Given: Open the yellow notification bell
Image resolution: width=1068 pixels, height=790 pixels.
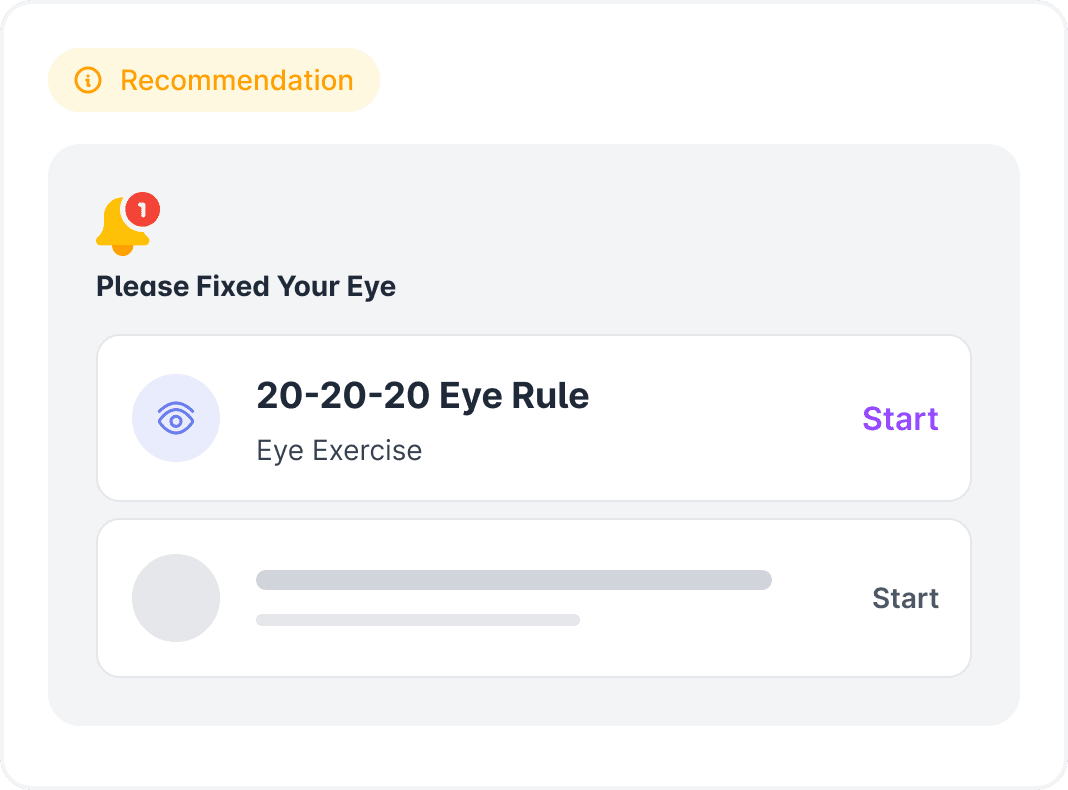Looking at the screenshot, I should click(x=123, y=227).
